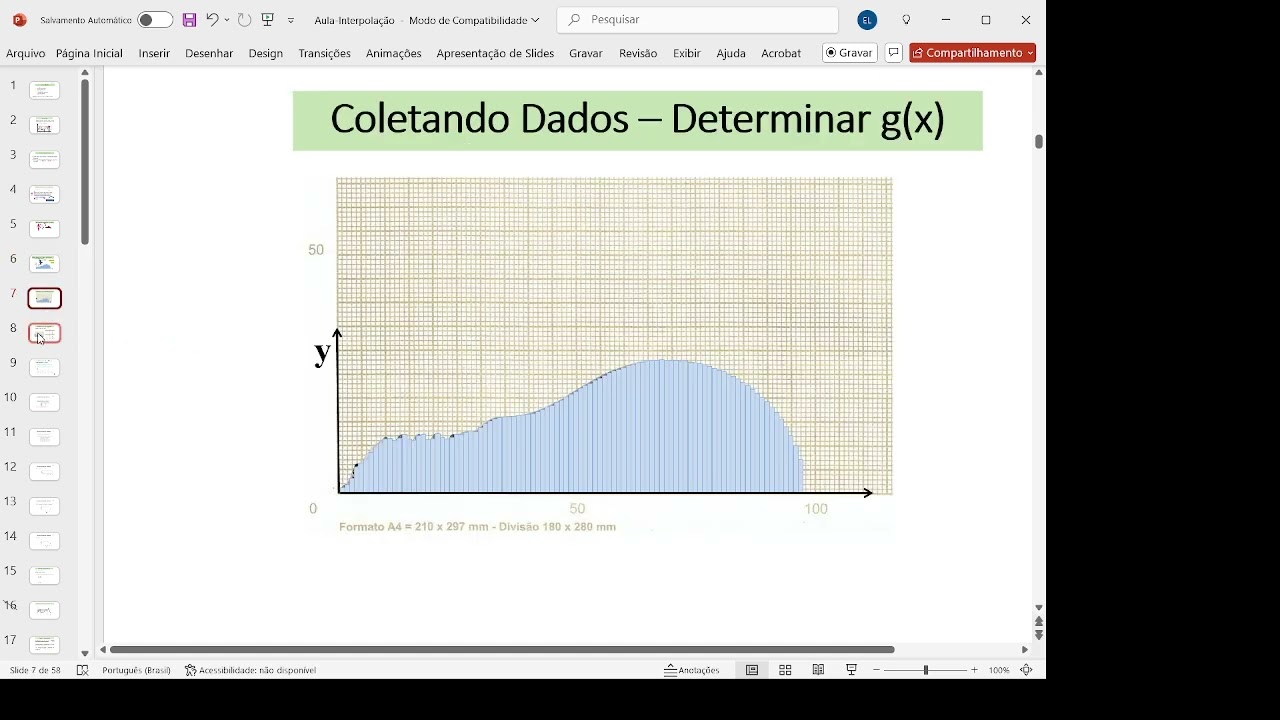The height and width of the screenshot is (720, 1280).
Task: Click the Gravar record button at right
Action: pyautogui.click(x=850, y=53)
